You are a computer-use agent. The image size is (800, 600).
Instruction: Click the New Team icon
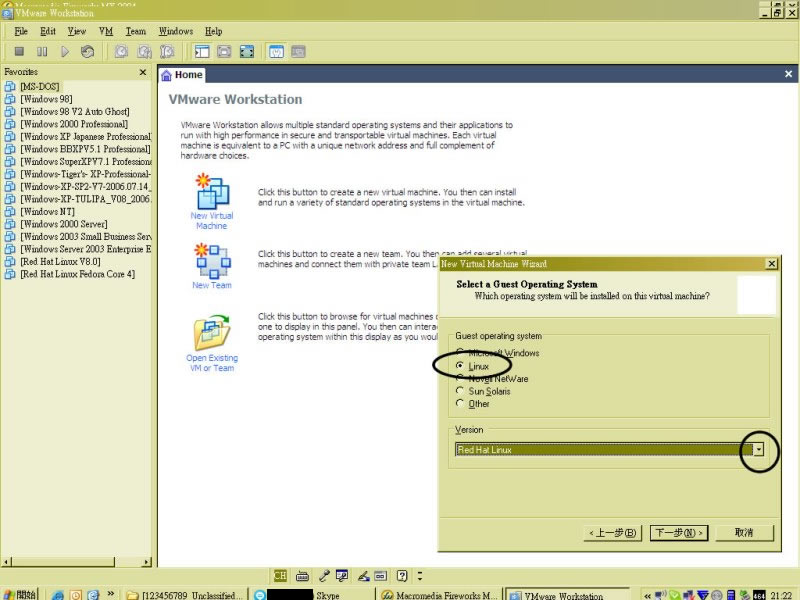coord(212,261)
